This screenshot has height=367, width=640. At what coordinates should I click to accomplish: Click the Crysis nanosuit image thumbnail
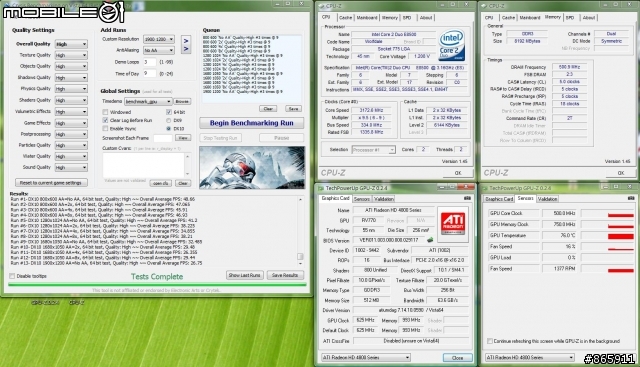[x=252, y=167]
